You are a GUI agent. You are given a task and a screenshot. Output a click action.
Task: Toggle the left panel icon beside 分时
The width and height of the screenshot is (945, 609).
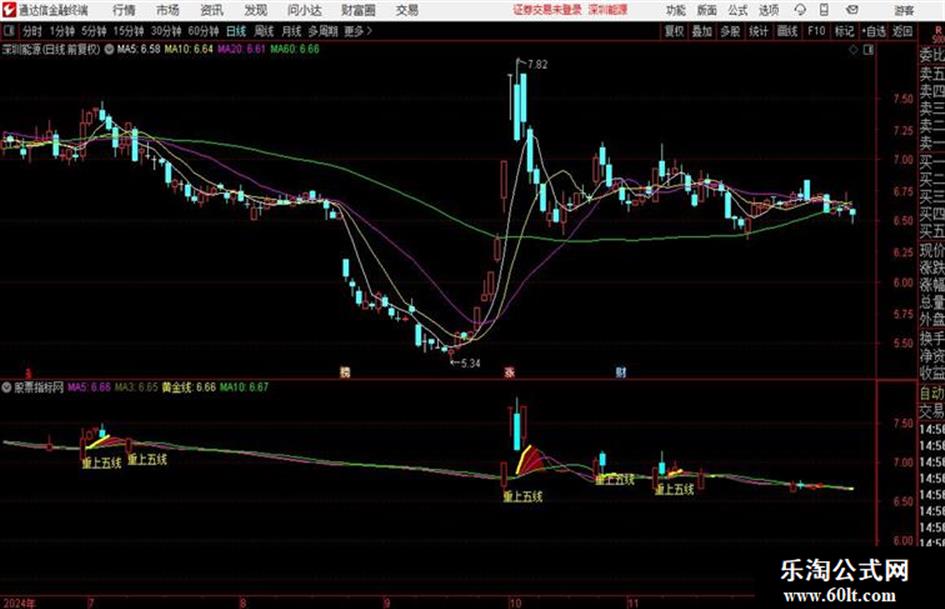(8, 31)
